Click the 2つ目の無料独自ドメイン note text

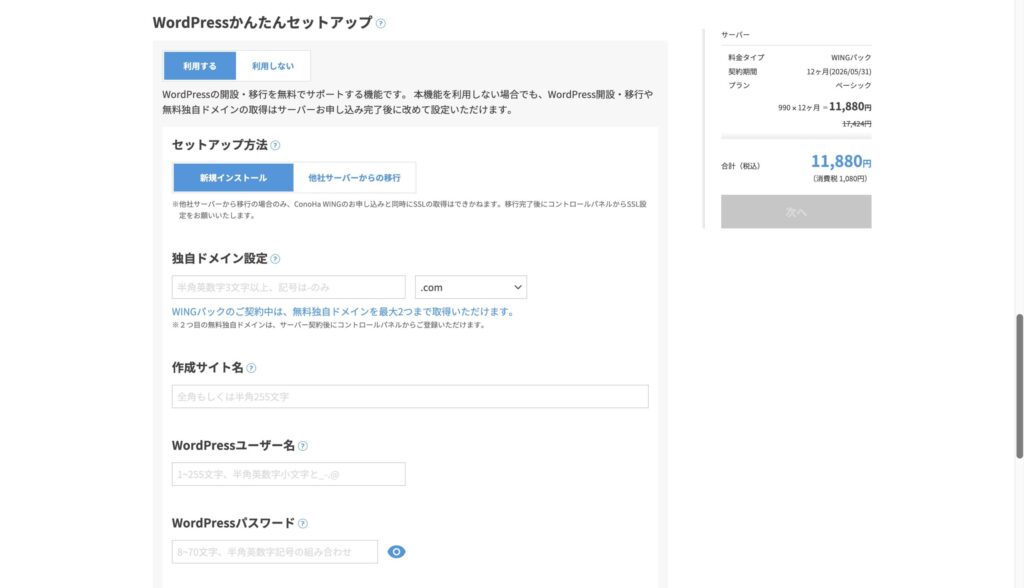click(x=329, y=325)
